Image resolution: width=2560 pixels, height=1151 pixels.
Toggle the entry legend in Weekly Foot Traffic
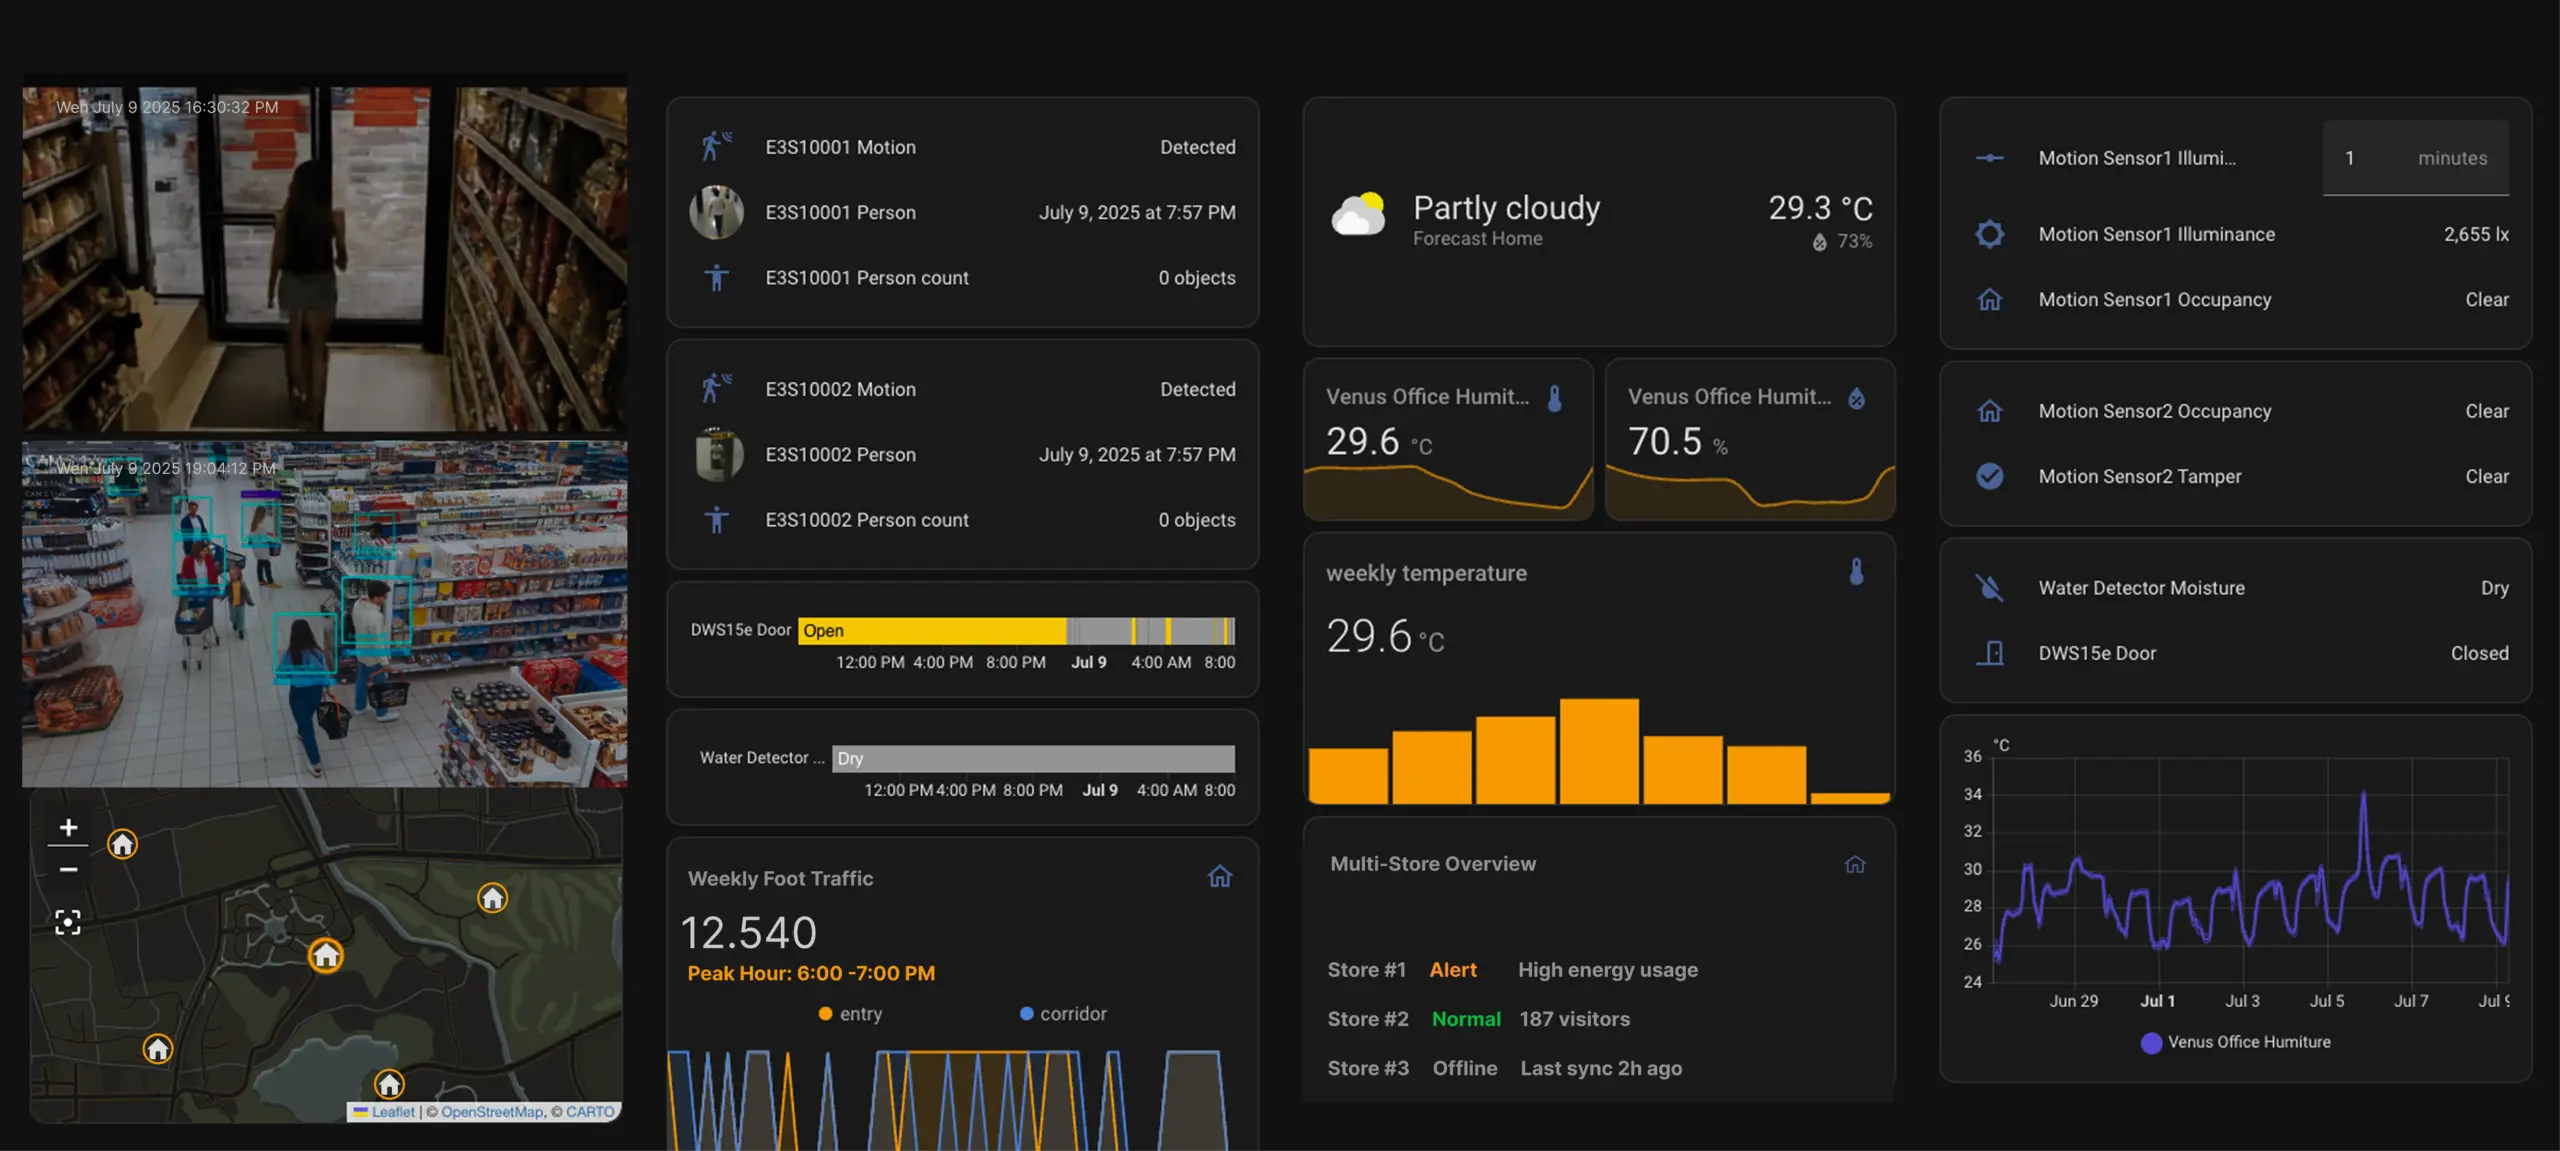point(852,1013)
